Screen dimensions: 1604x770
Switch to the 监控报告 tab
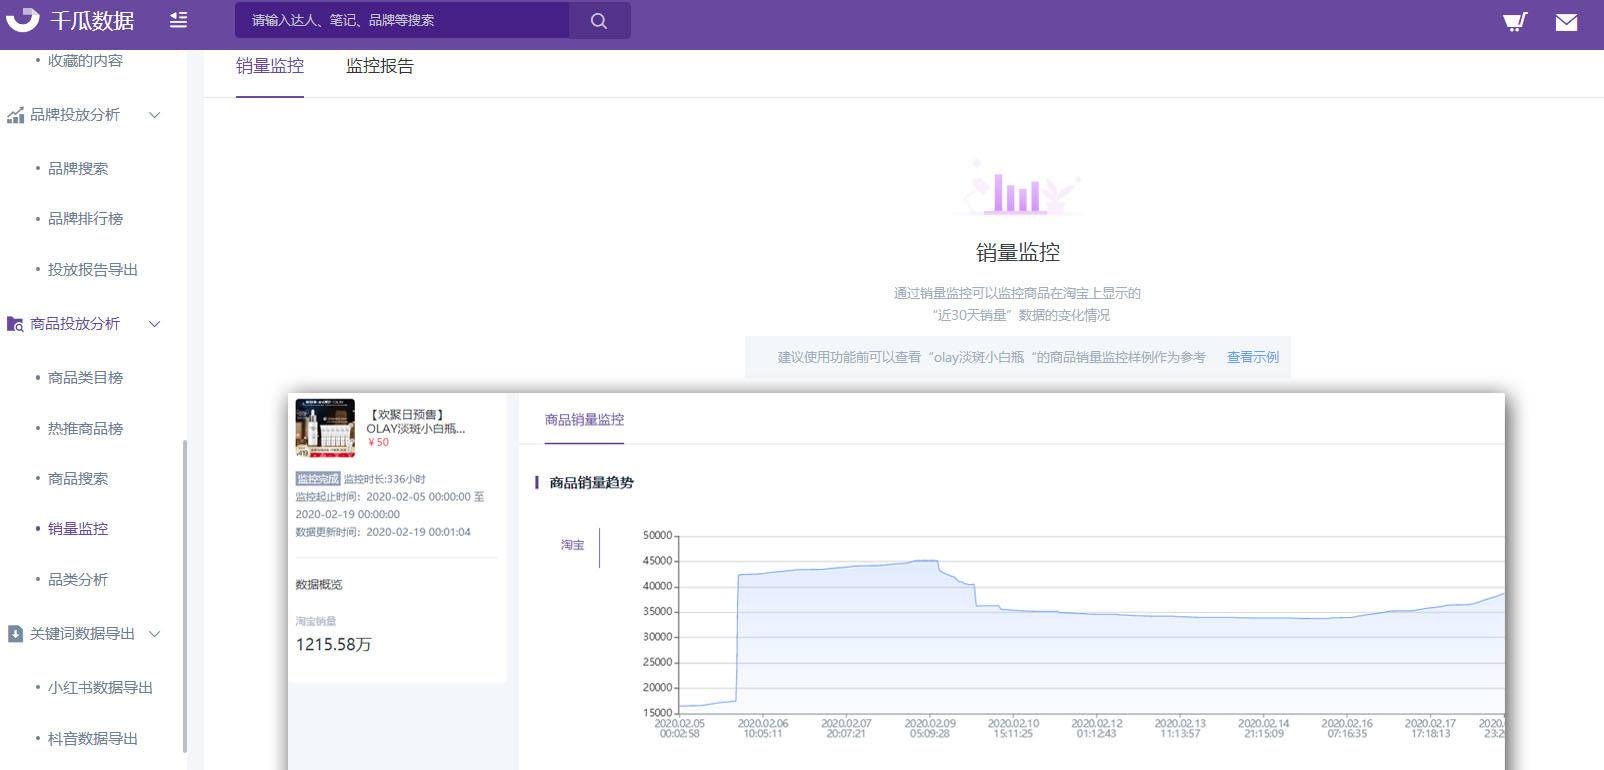click(380, 66)
